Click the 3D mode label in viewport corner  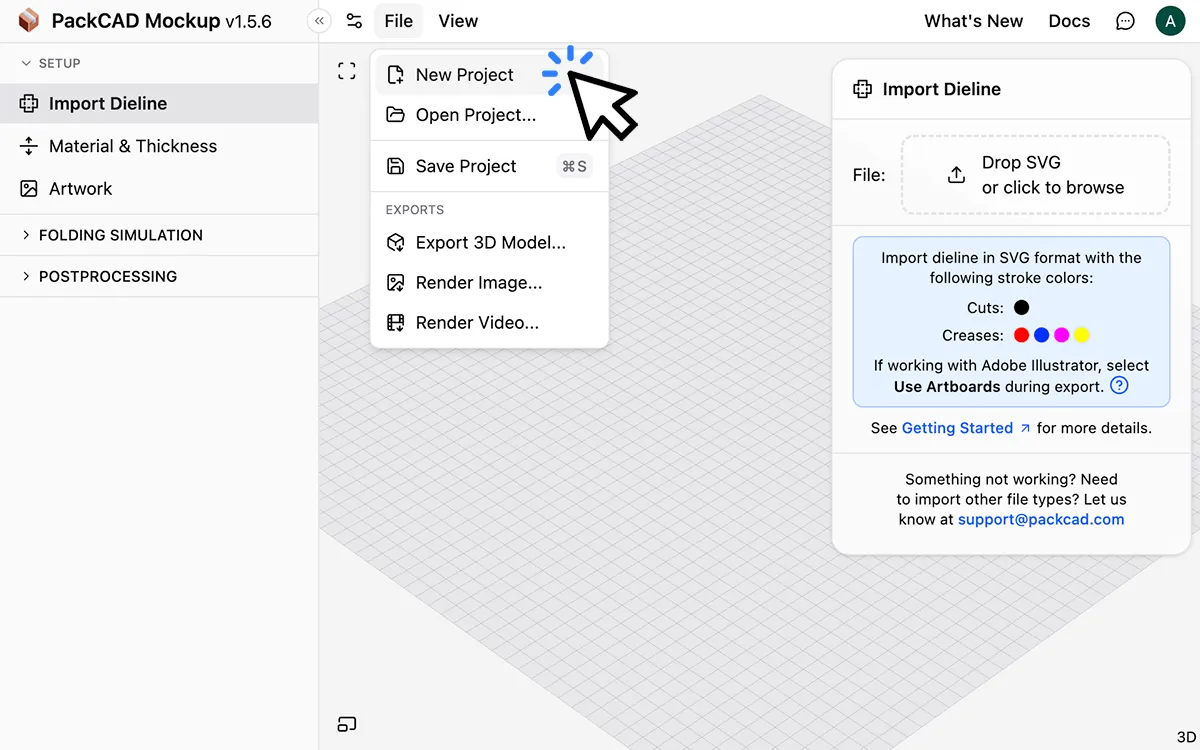click(x=1186, y=737)
